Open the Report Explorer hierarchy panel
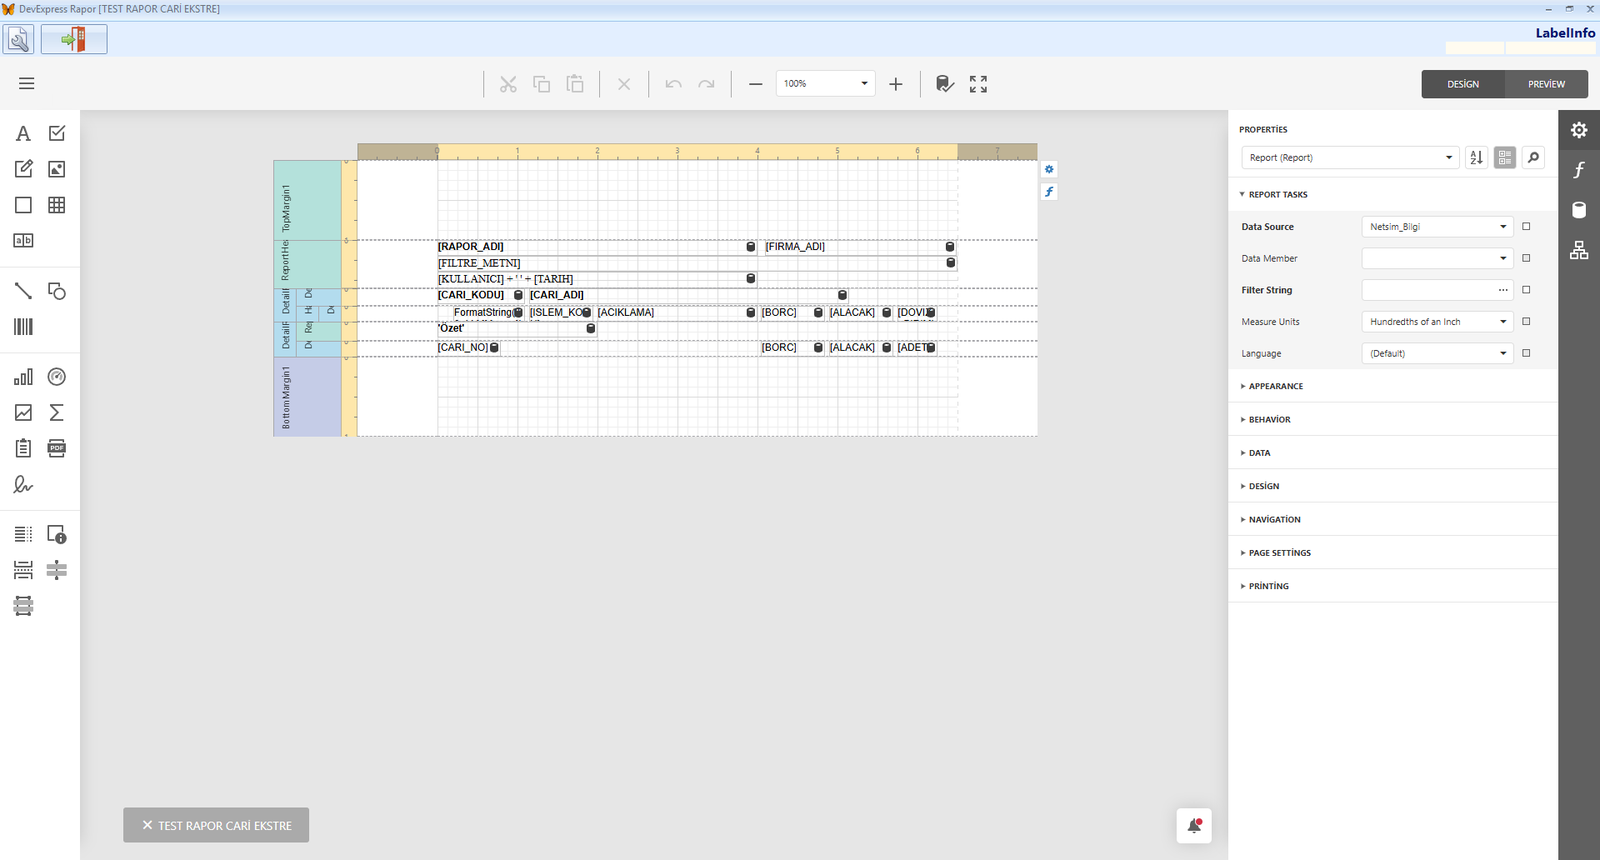The width and height of the screenshot is (1600, 860). [1579, 250]
